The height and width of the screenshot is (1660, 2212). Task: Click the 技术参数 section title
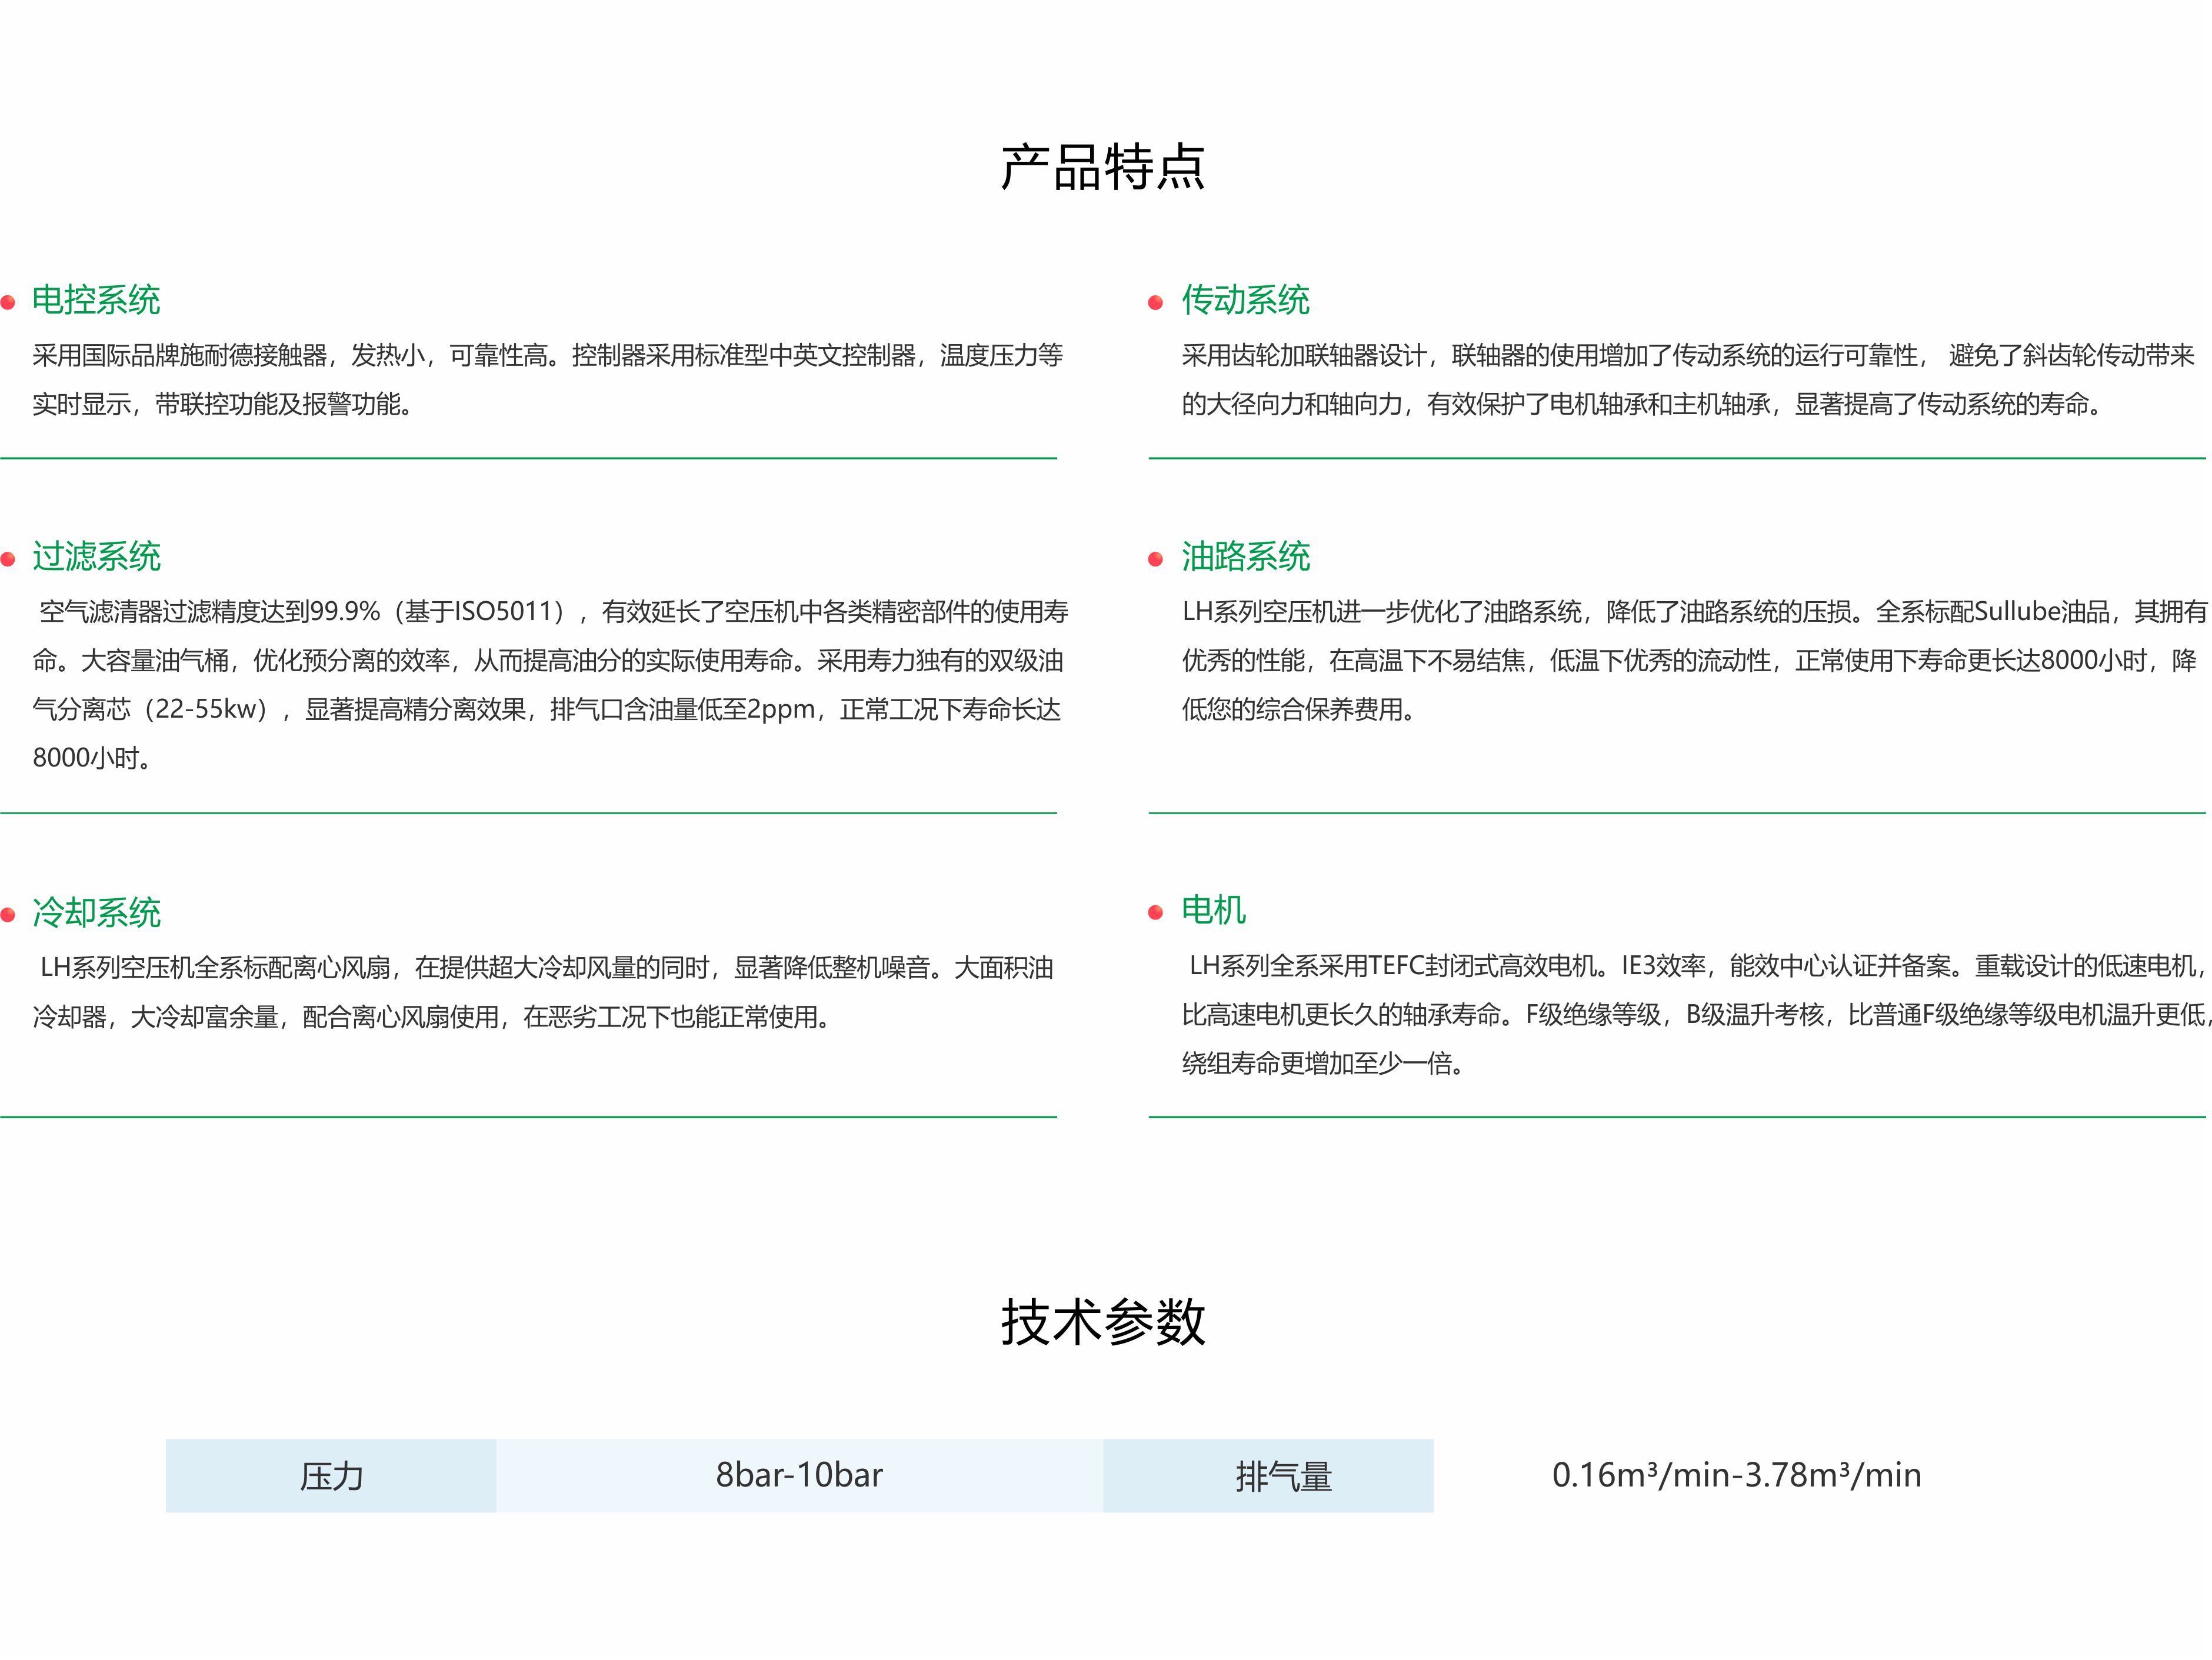coord(1103,1322)
